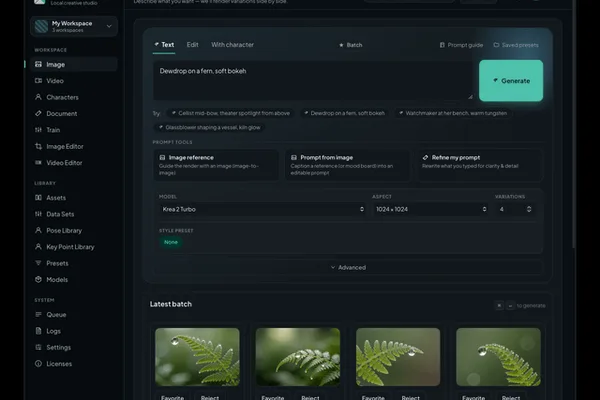The image size is (600, 400).
Task: Switch to the Text tab
Action: pyautogui.click(x=164, y=45)
